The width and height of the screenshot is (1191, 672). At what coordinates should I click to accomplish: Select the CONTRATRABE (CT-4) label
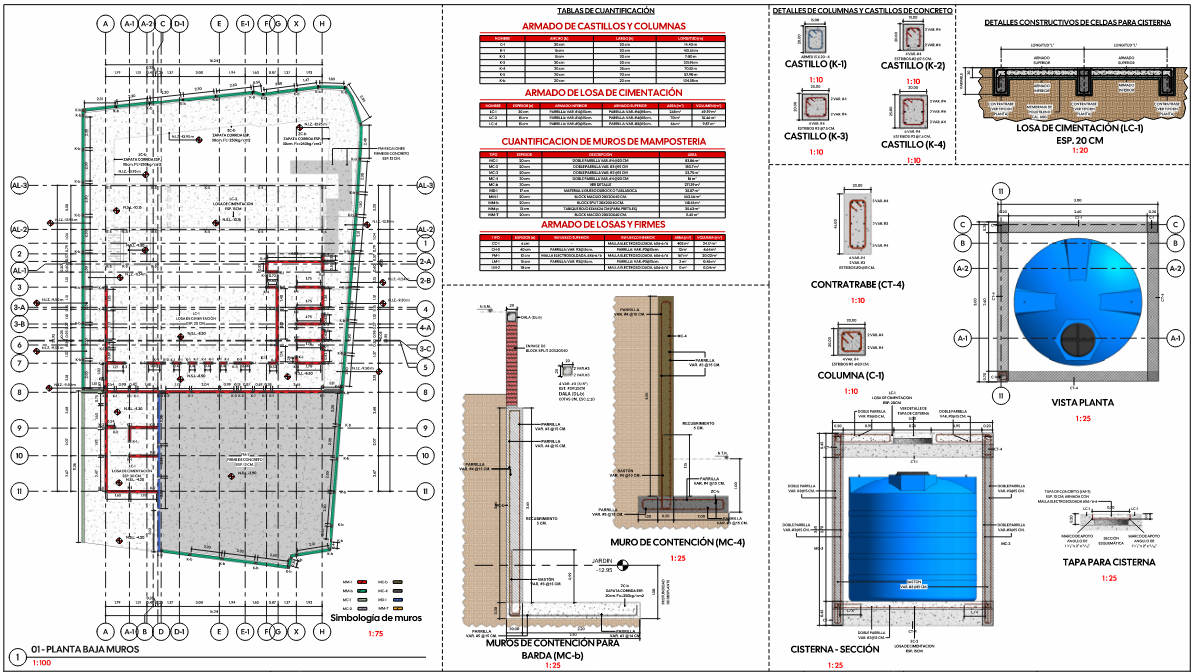[x=858, y=285]
